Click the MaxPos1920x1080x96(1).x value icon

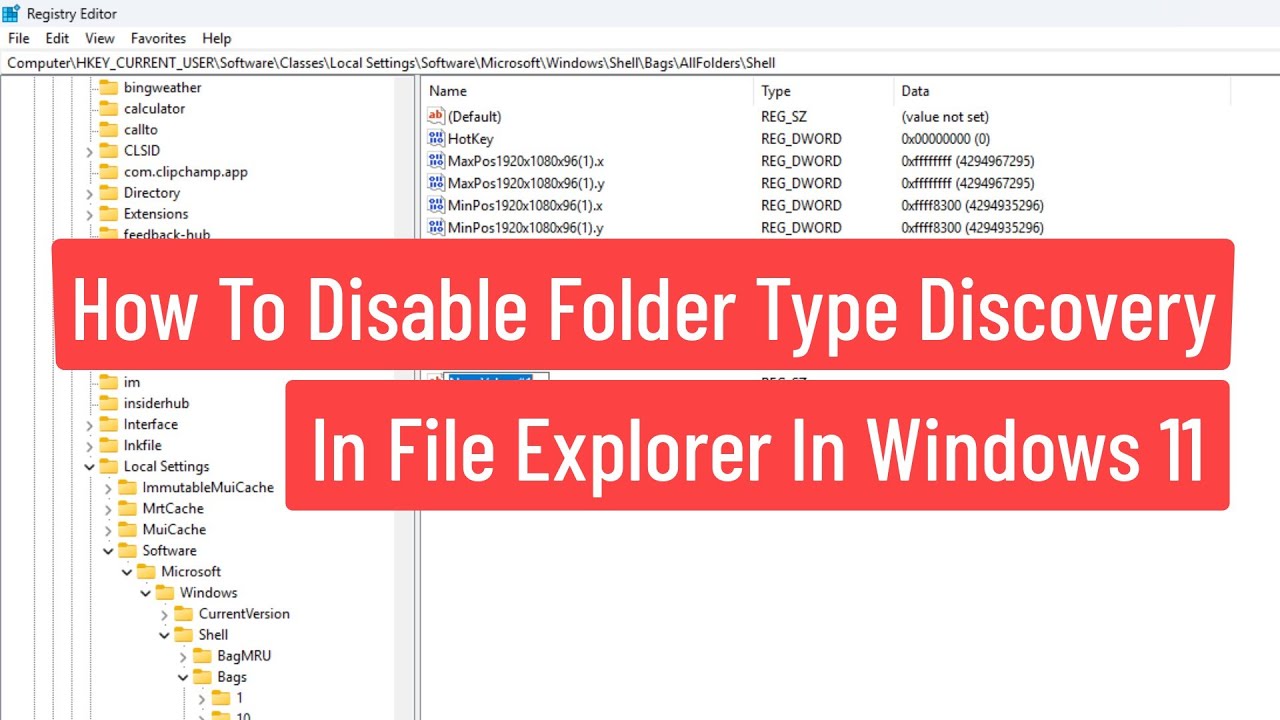pyautogui.click(x=436, y=161)
